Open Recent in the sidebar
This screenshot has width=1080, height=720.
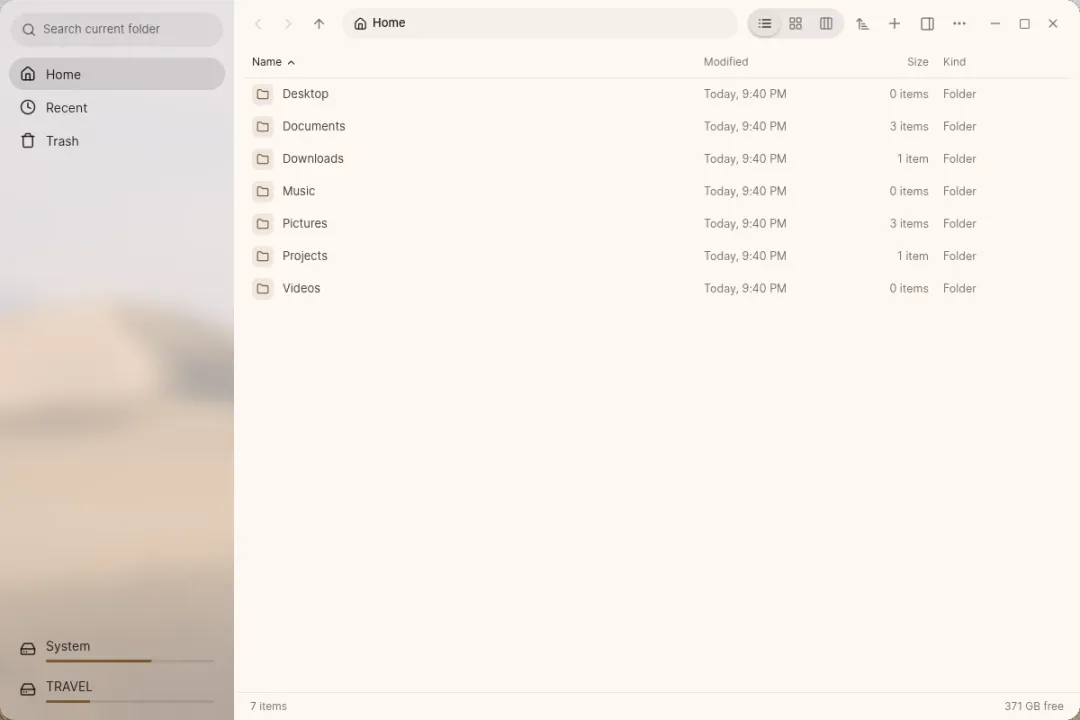(x=117, y=107)
